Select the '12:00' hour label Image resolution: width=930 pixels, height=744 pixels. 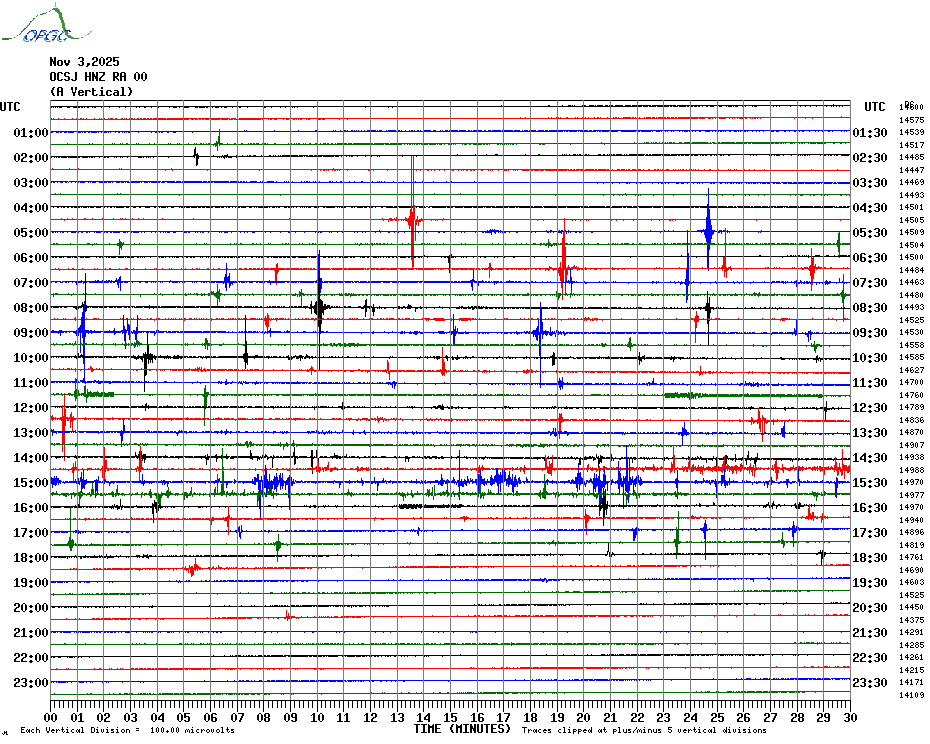click(x=31, y=408)
